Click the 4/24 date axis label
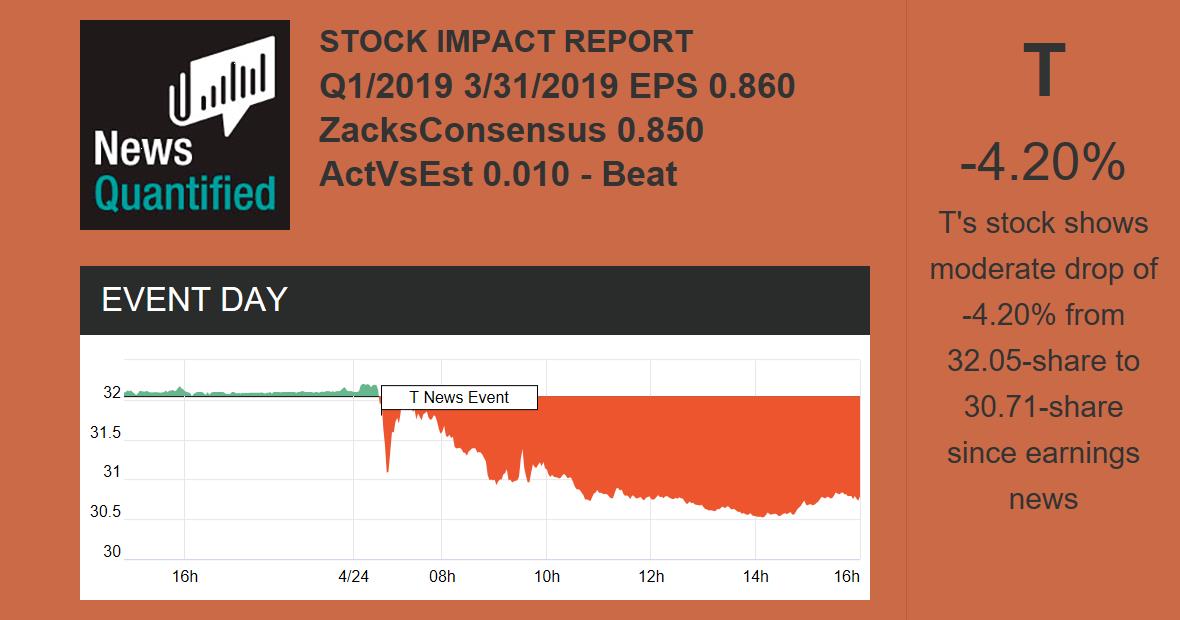1180x620 pixels. (x=354, y=576)
